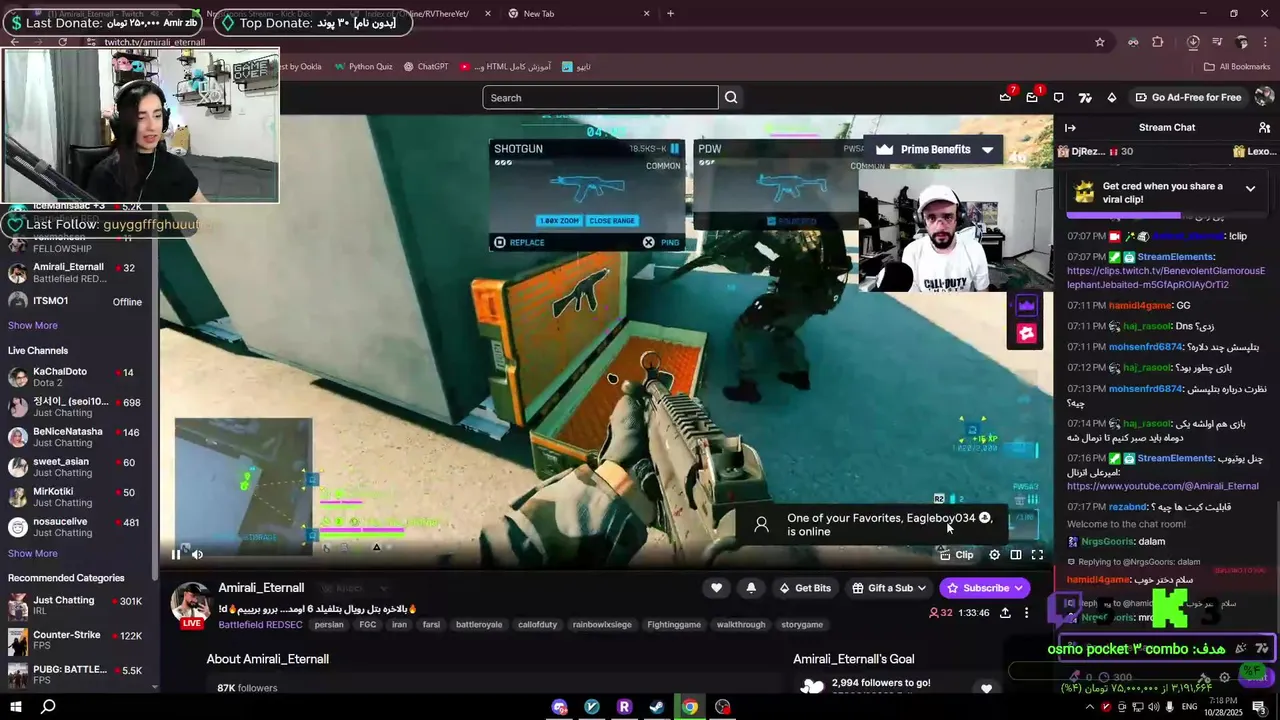This screenshot has width=1280, height=720.
Task: Open chat community users list icon
Action: point(1264,127)
